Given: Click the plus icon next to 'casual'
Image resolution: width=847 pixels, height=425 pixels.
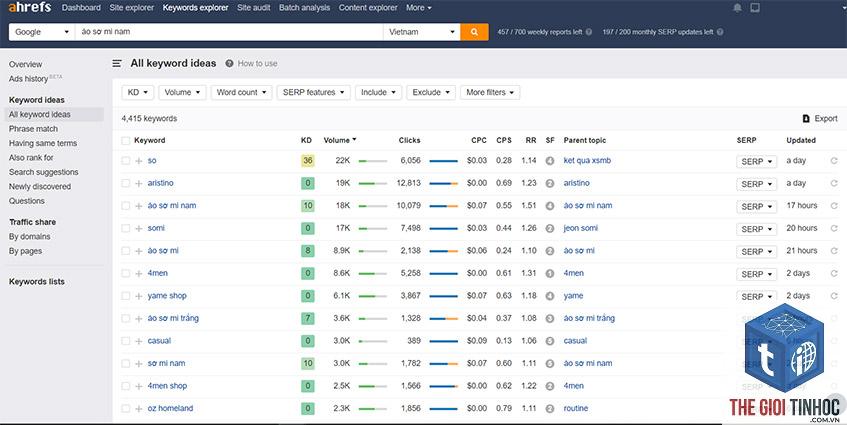Looking at the screenshot, I should tap(139, 341).
